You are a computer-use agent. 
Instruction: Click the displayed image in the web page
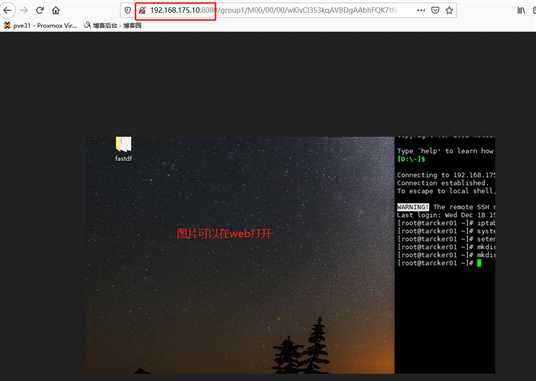[x=288, y=255]
